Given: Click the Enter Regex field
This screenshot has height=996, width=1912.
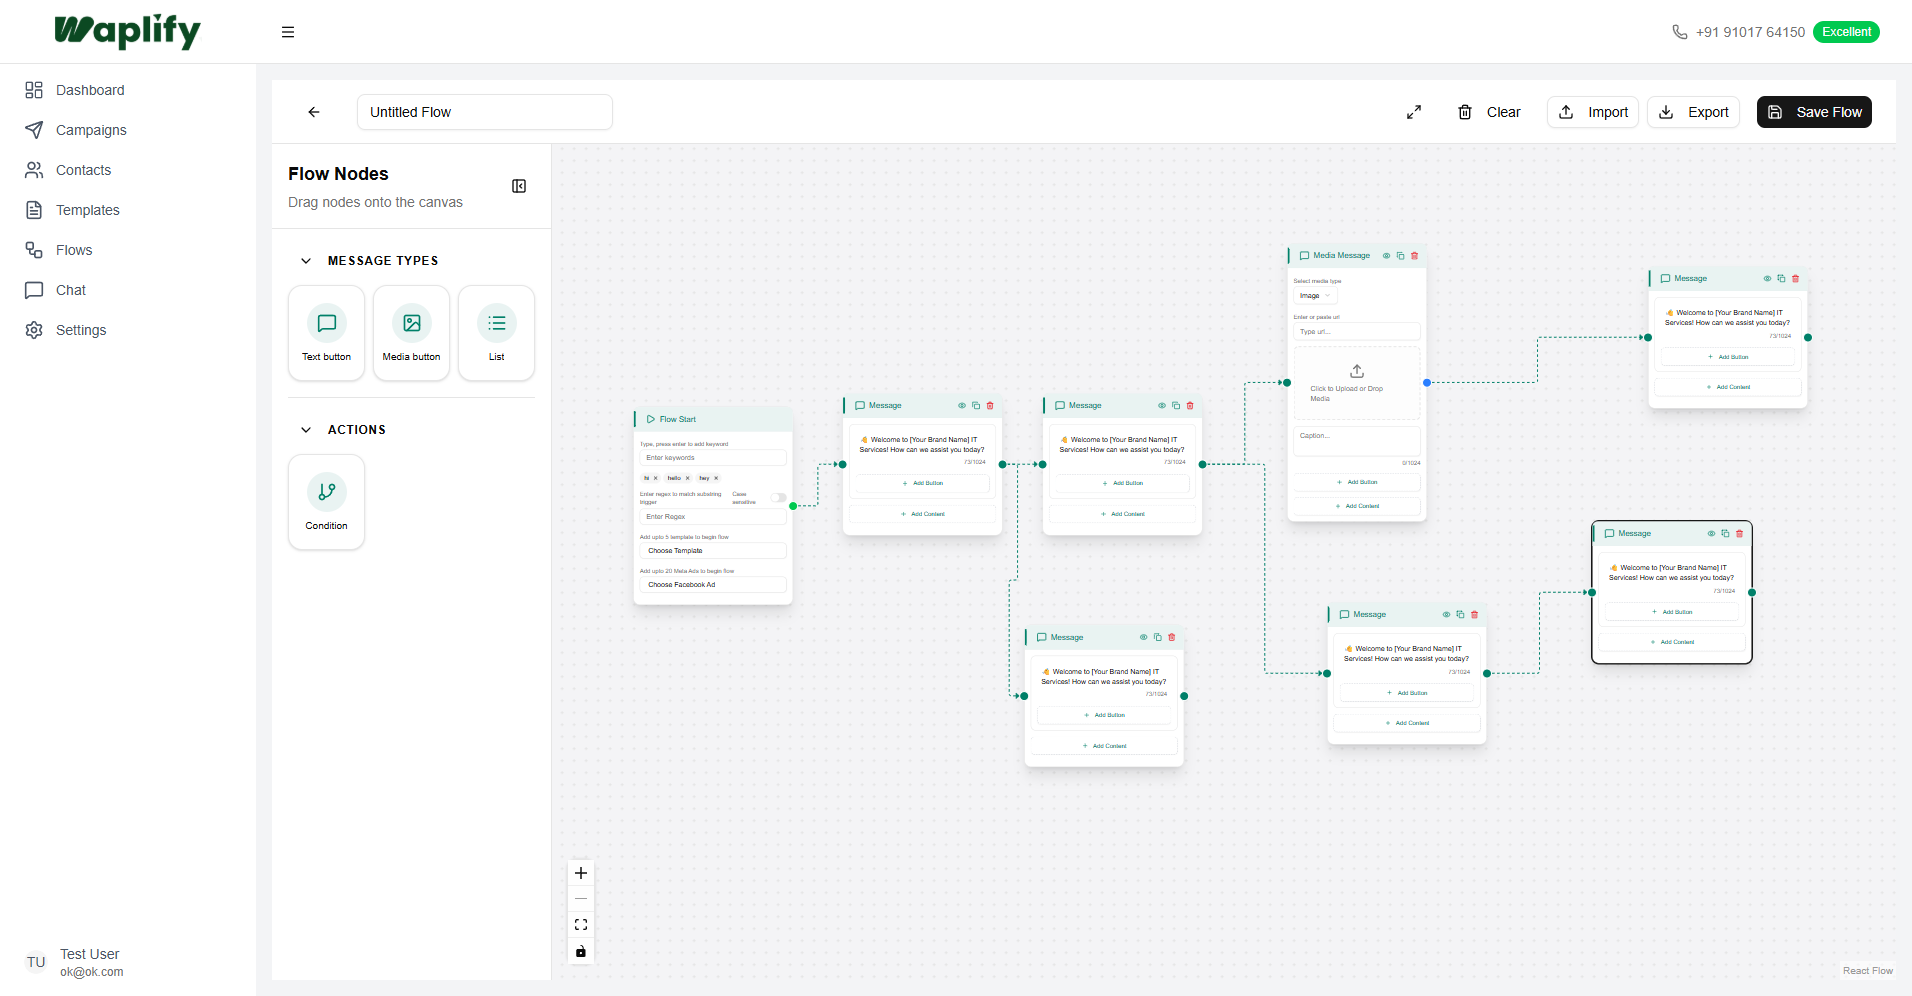Looking at the screenshot, I should tap(713, 517).
